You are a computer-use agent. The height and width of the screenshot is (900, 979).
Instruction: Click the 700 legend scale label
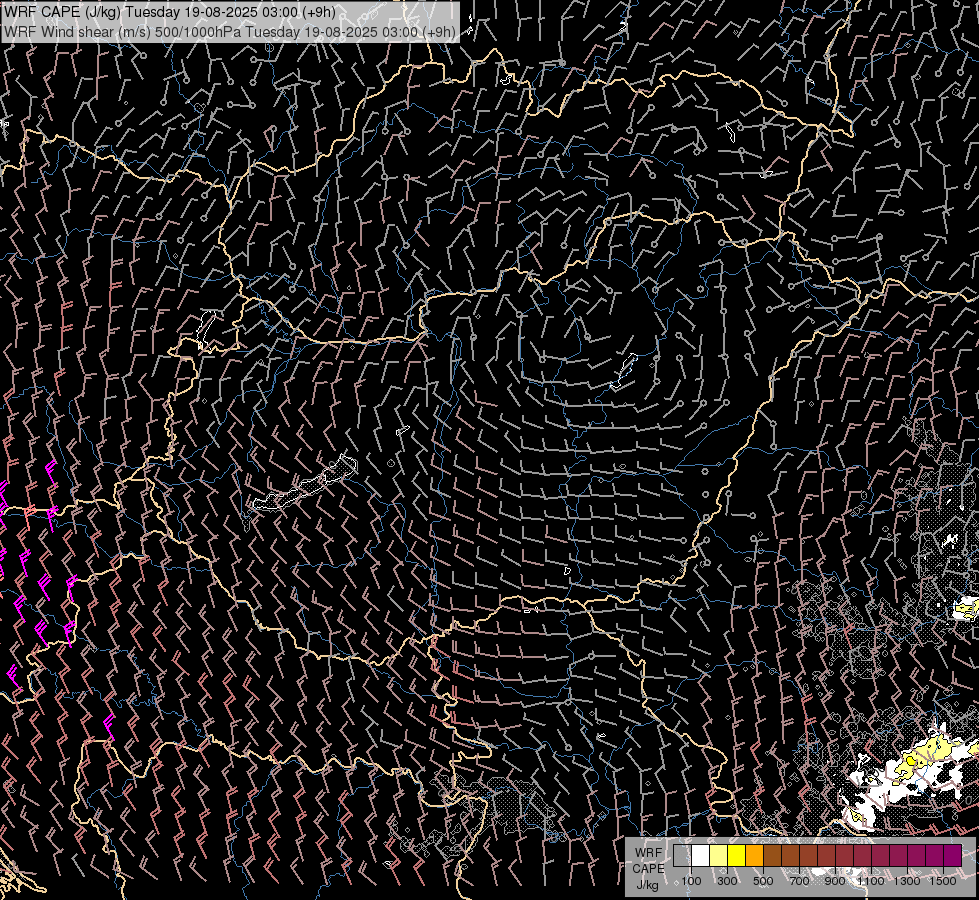tap(799, 881)
